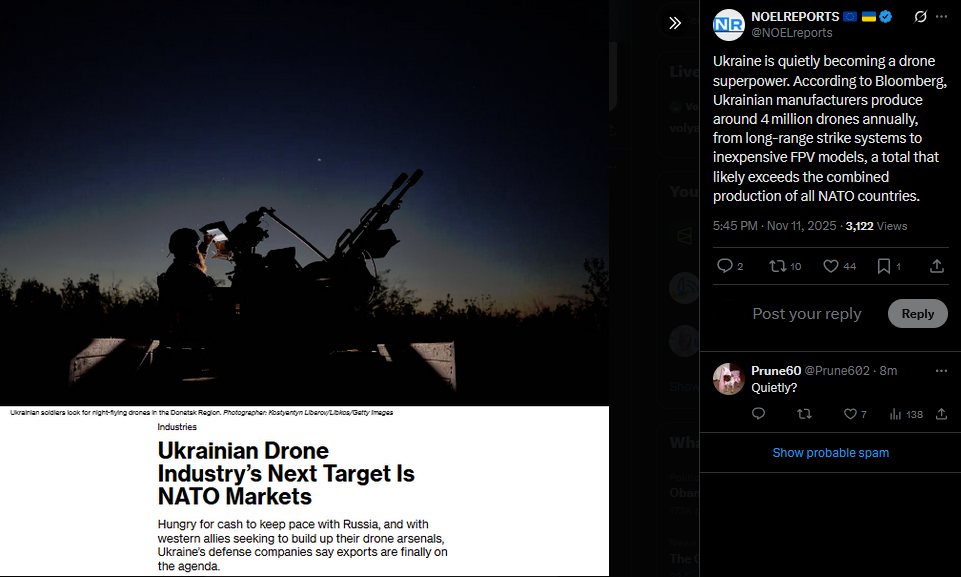The image size is (961, 577).
Task: Click the Reply button
Action: click(917, 313)
